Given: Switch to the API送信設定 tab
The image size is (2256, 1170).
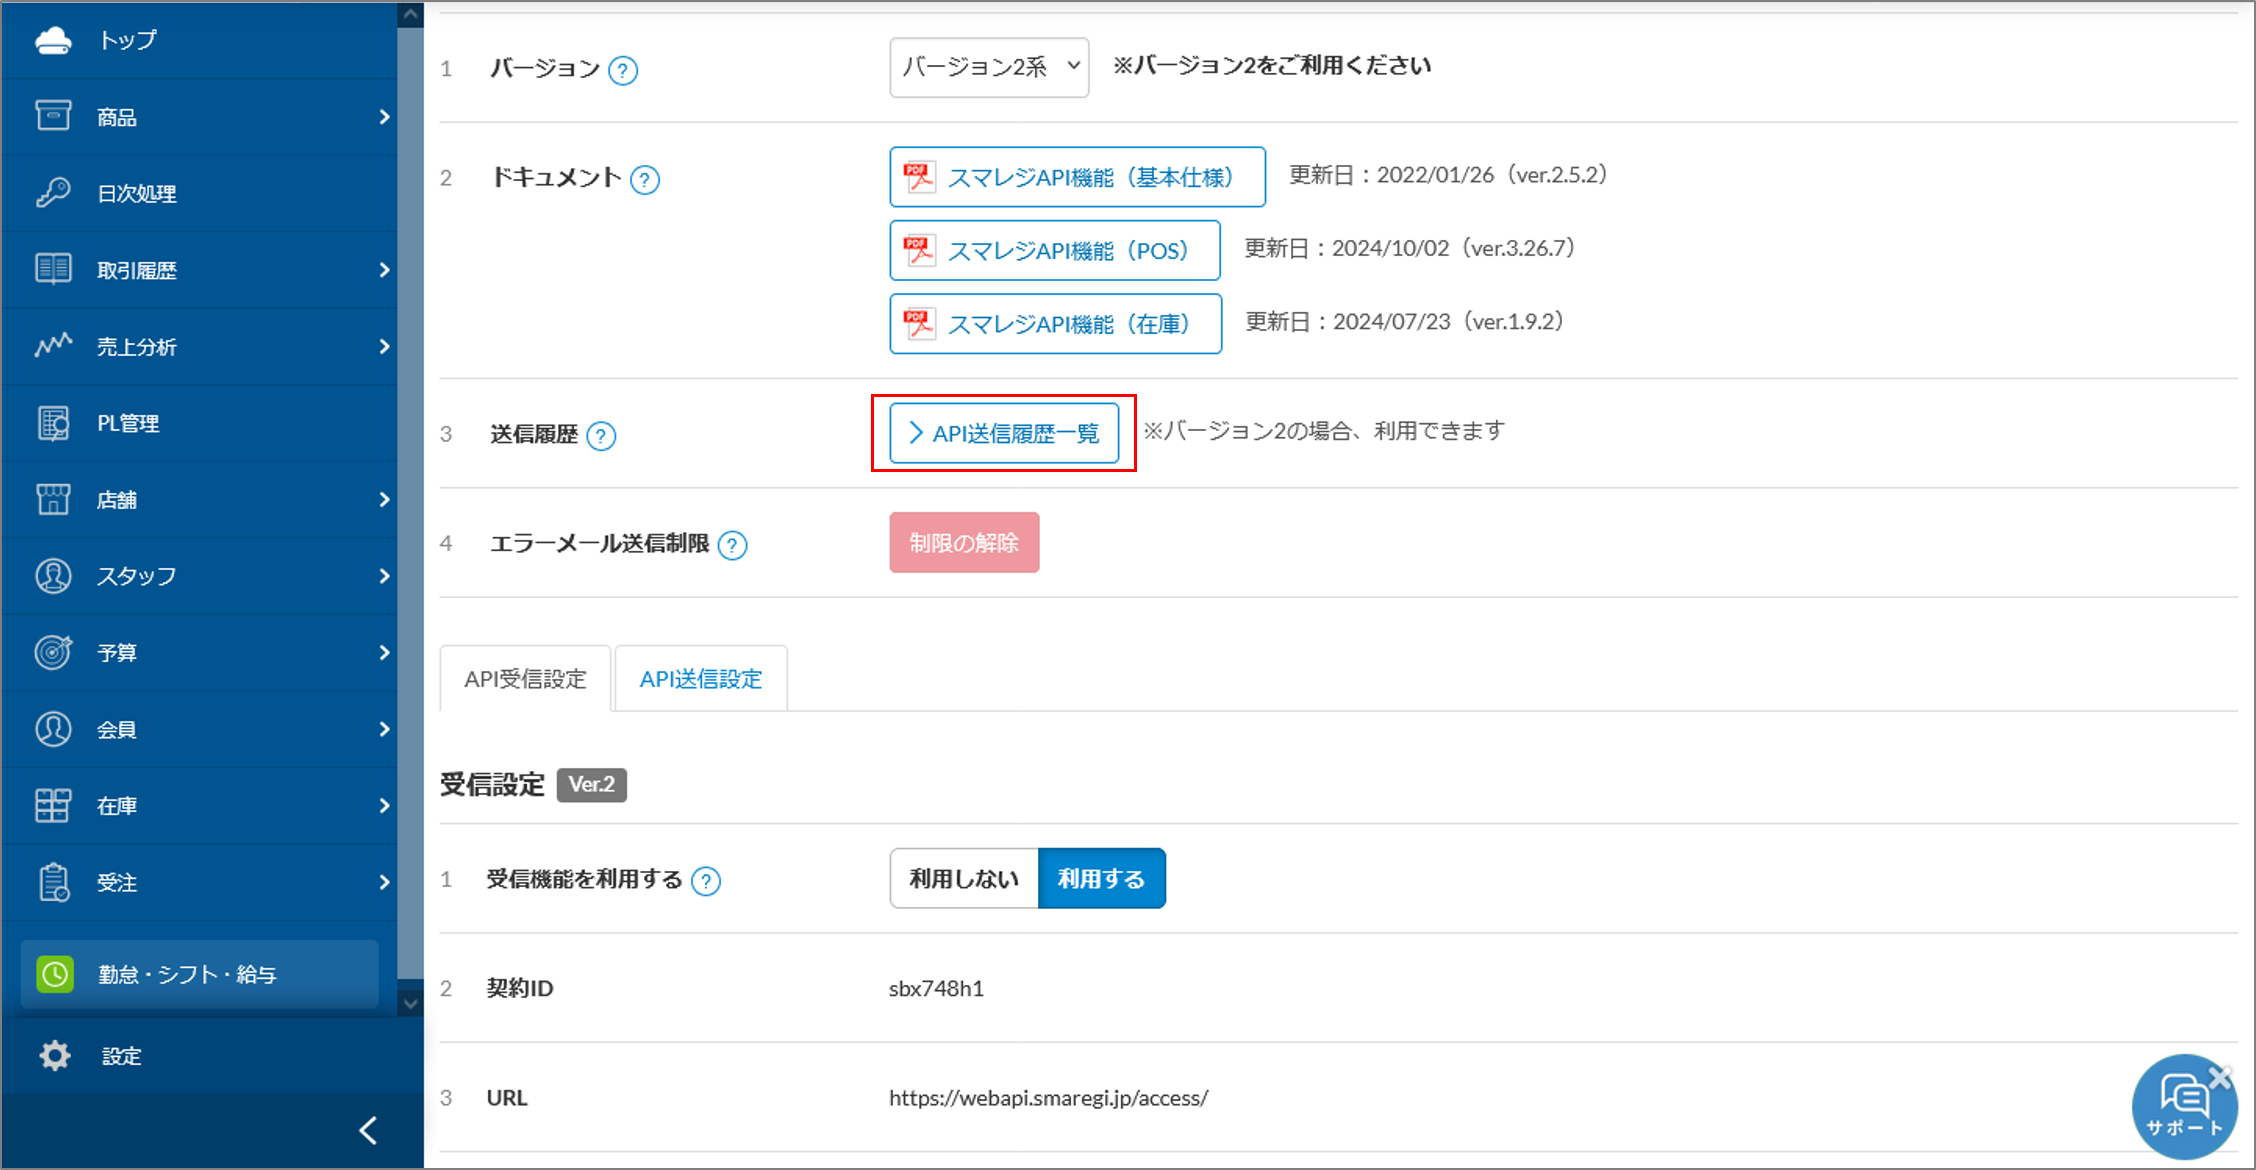Looking at the screenshot, I should [x=700, y=678].
